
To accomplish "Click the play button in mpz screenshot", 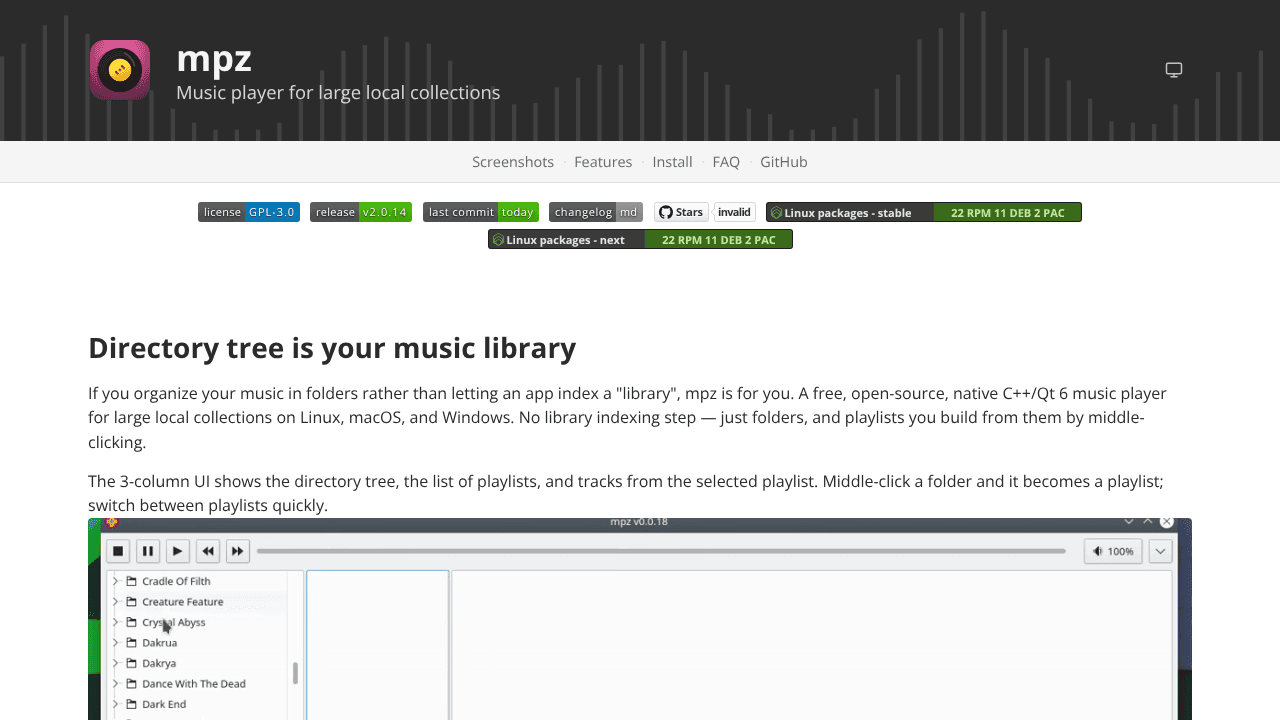I will [177, 551].
